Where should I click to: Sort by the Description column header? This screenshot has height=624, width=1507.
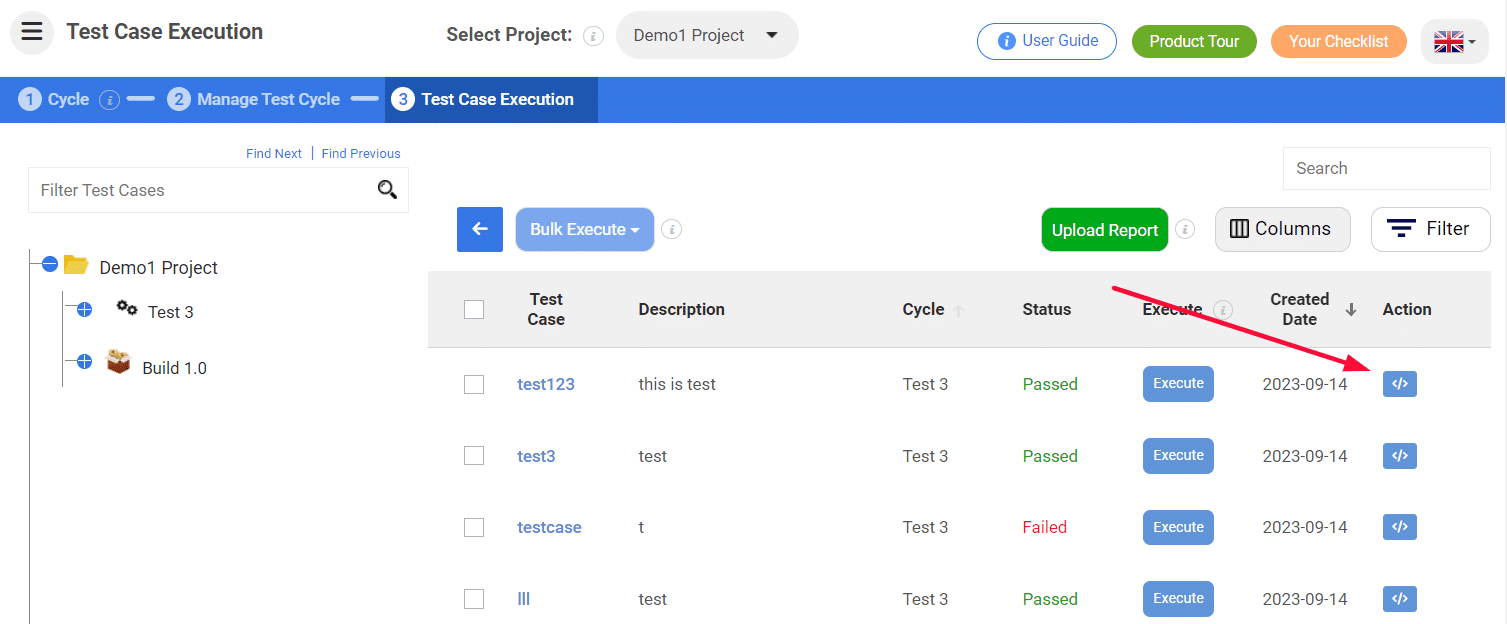[681, 309]
